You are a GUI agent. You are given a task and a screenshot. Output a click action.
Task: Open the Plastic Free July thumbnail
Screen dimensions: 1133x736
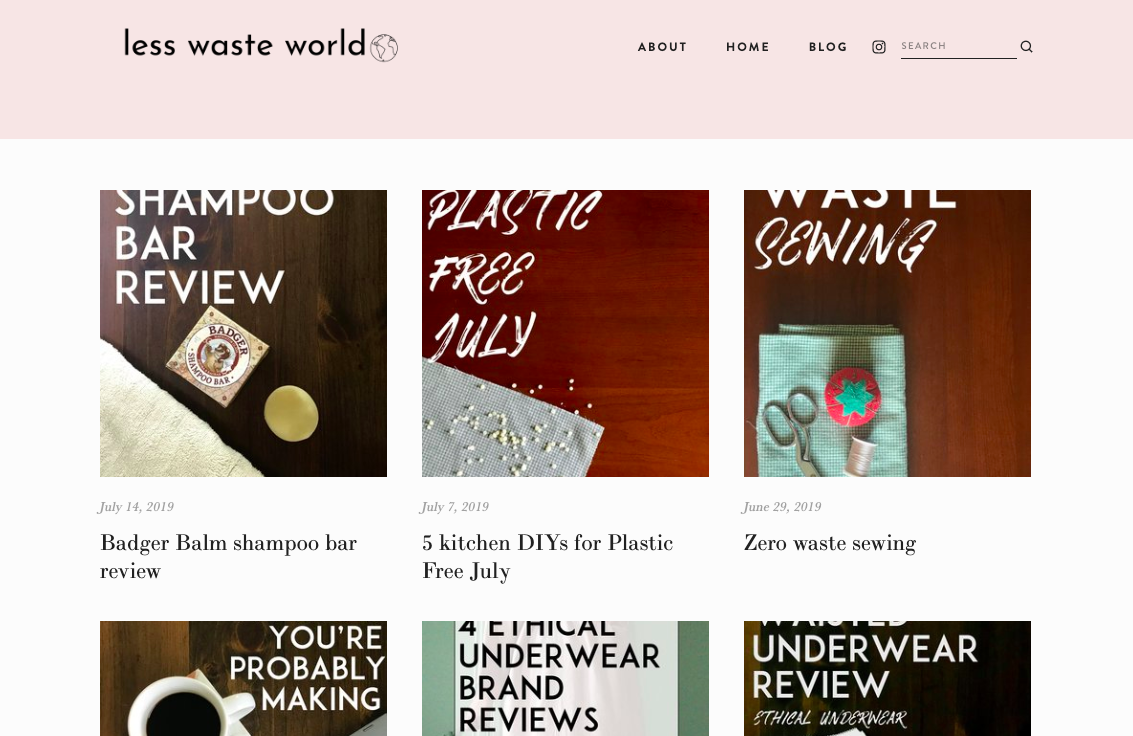tap(565, 333)
